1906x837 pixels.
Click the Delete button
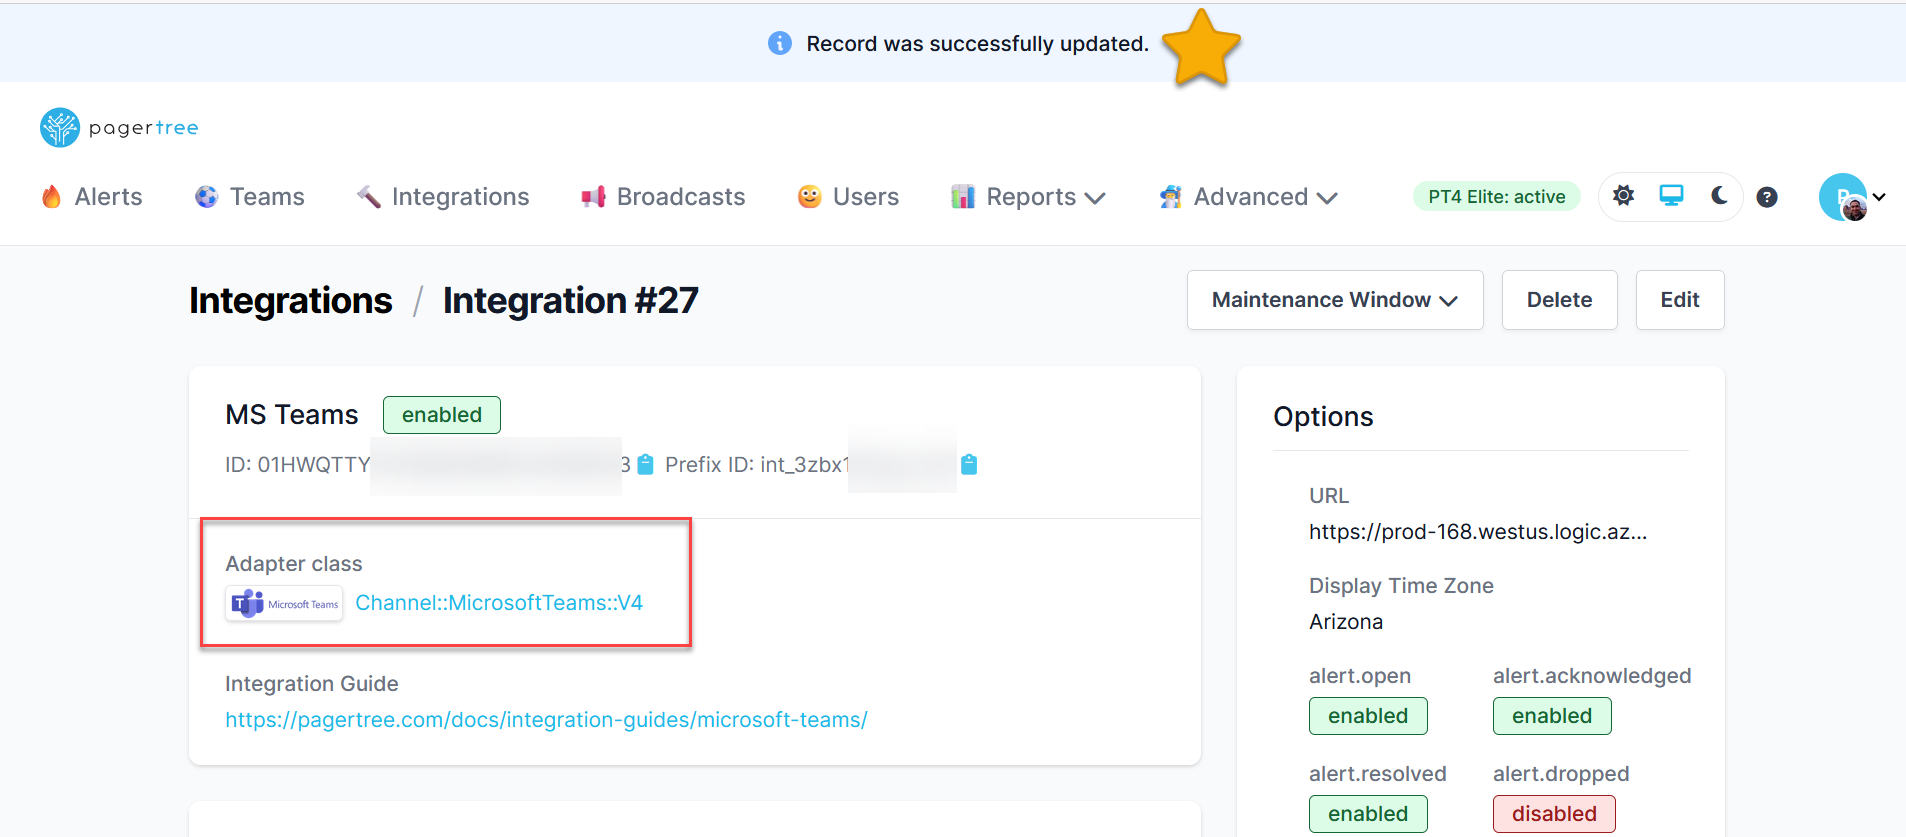click(x=1559, y=300)
